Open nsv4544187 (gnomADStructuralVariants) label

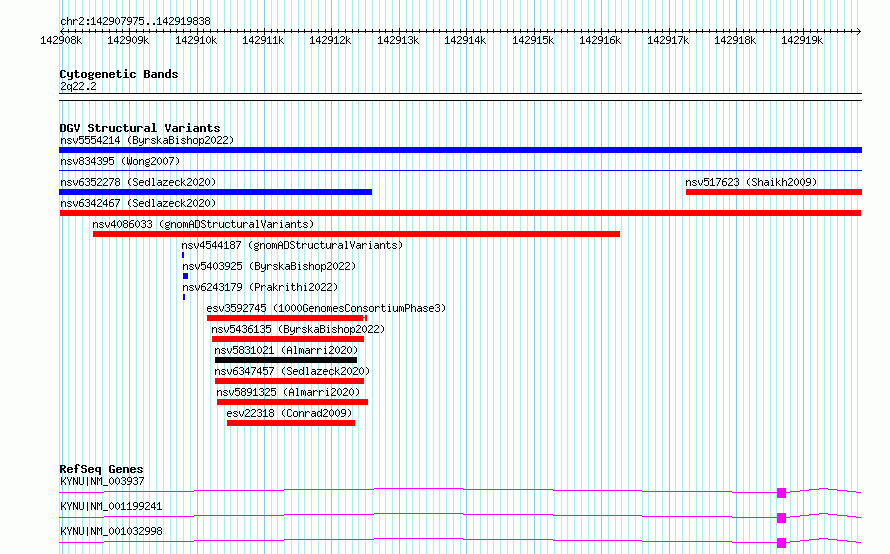click(x=292, y=245)
